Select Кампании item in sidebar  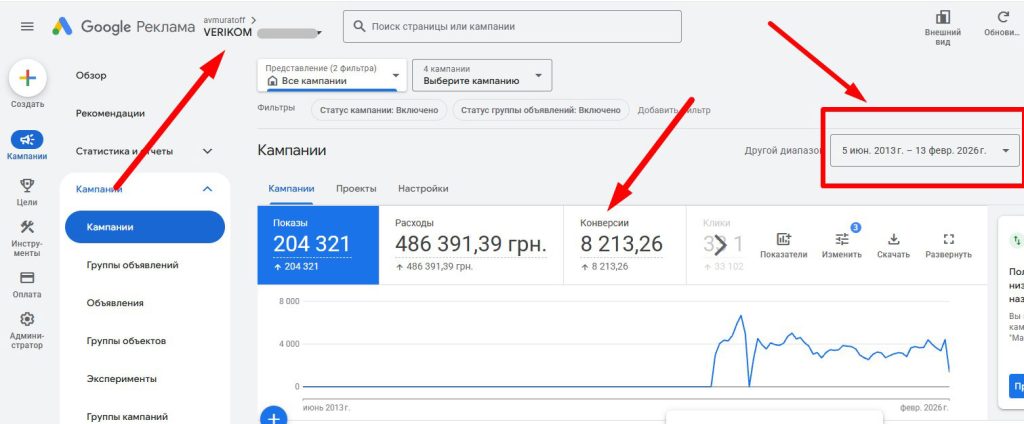144,227
